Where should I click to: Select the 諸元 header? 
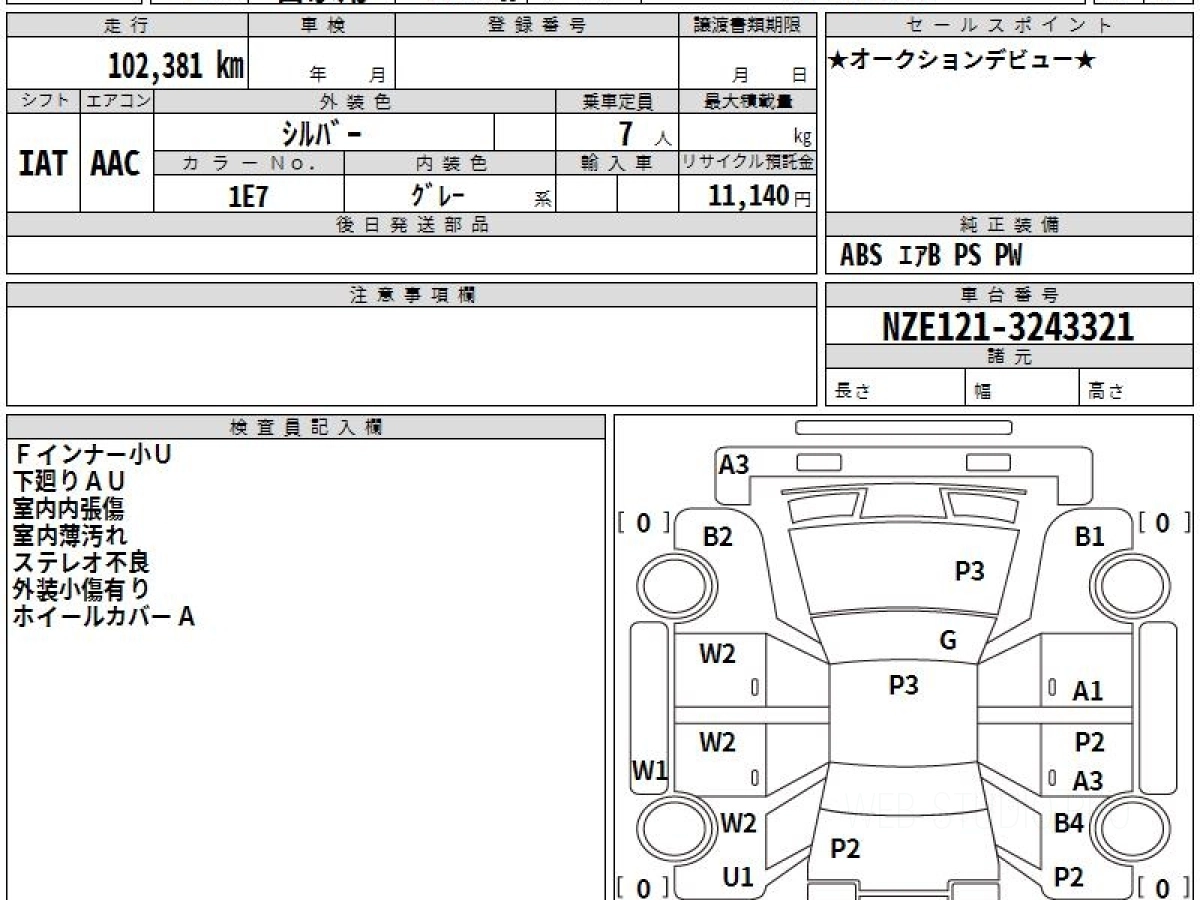[1009, 357]
